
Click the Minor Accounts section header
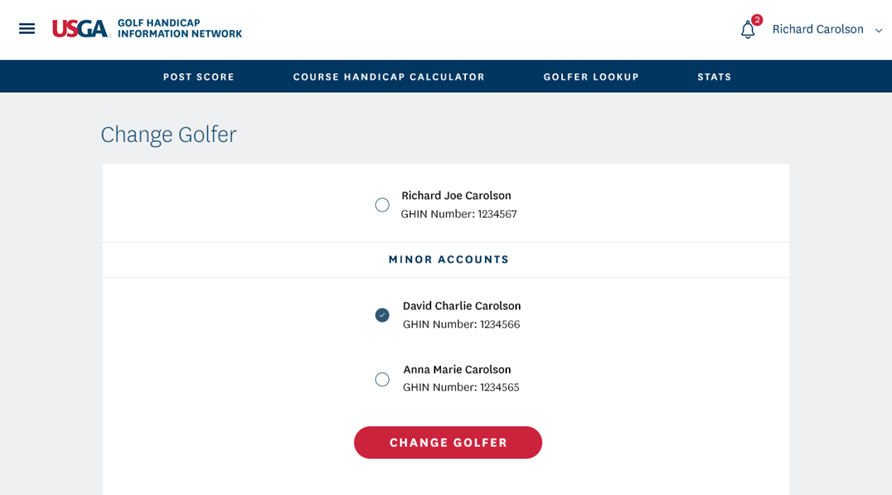448,260
